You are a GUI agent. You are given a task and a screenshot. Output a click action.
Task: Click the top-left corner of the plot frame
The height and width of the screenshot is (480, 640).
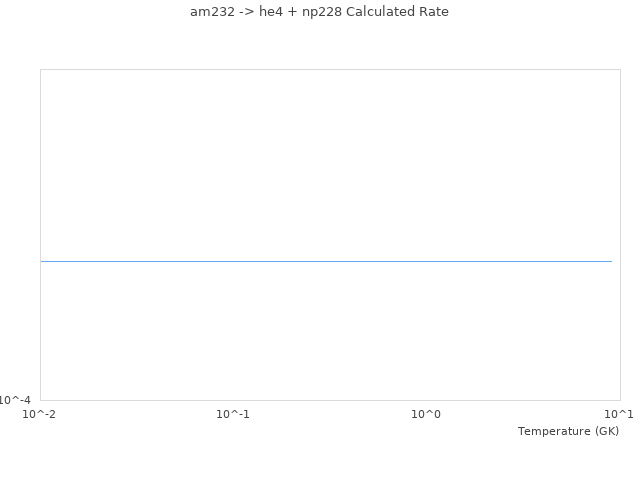point(40,69)
